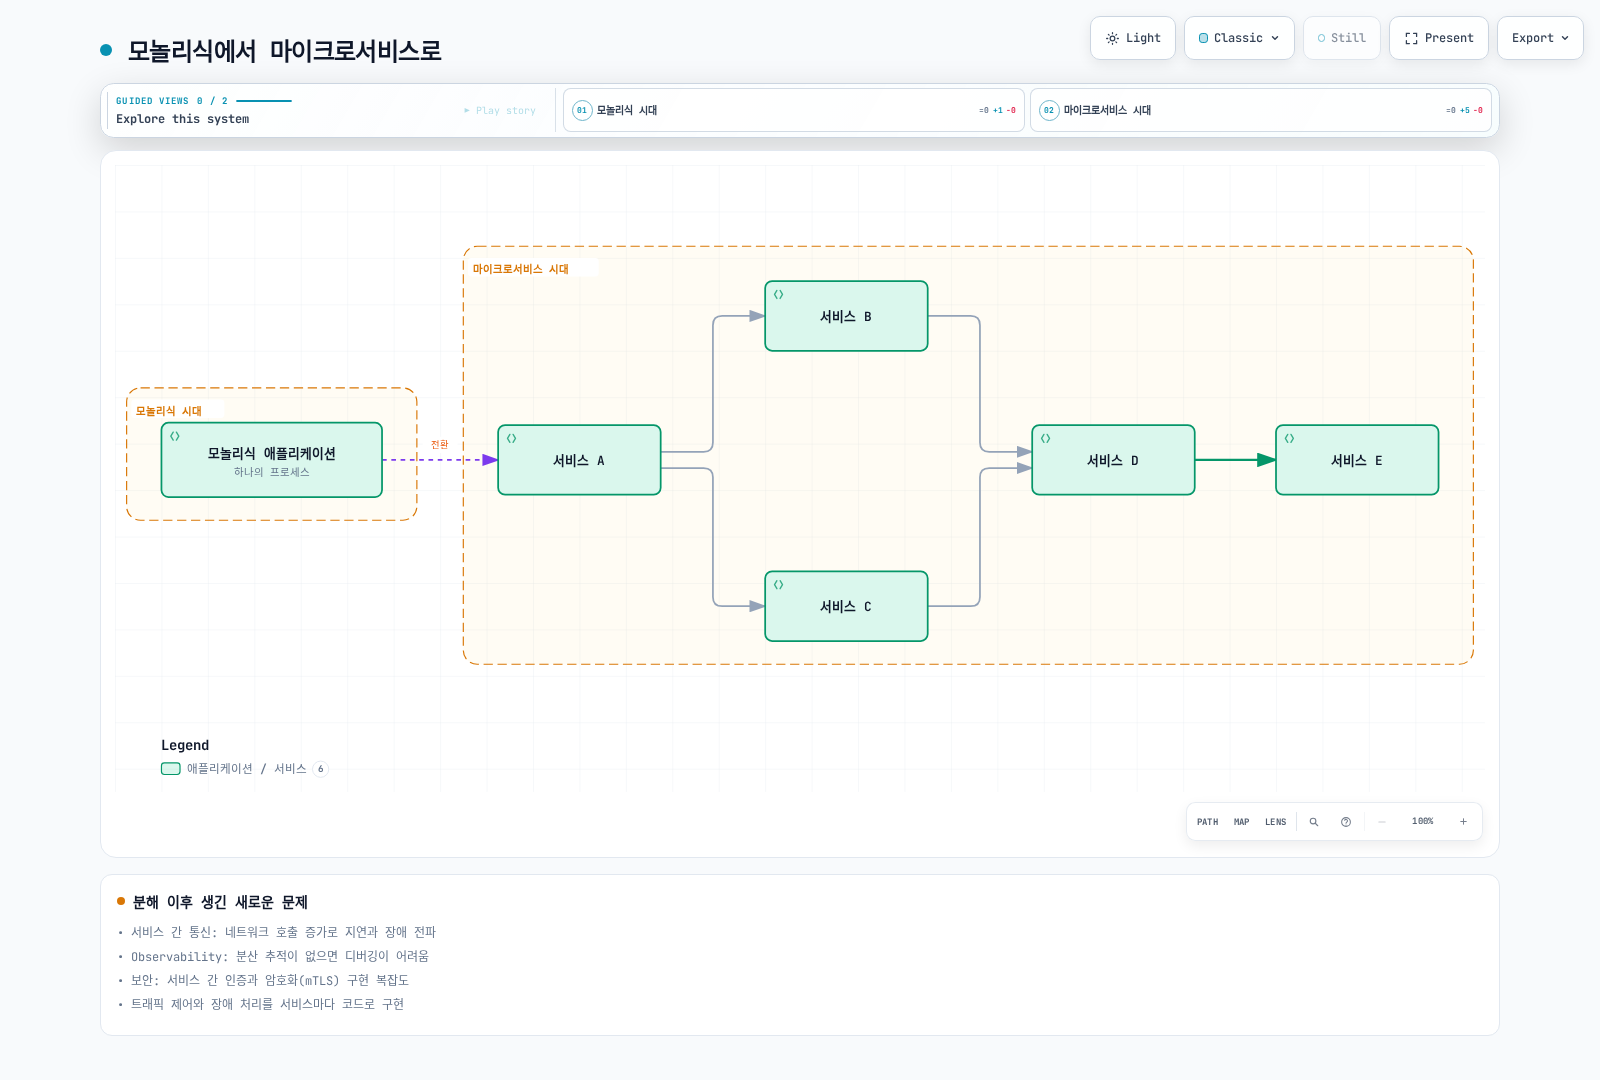The image size is (1600, 1080).
Task: Select the 서비스 B node
Action: (846, 316)
